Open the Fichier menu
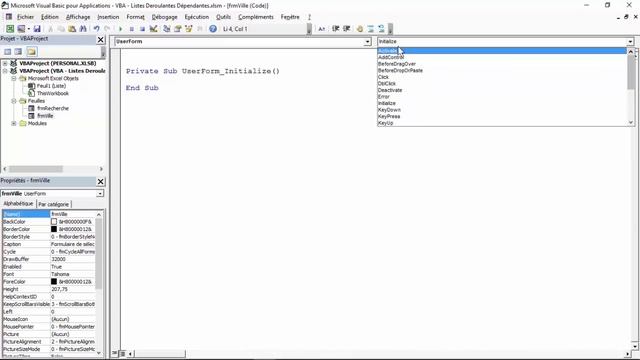The image size is (640, 360). pos(25,17)
